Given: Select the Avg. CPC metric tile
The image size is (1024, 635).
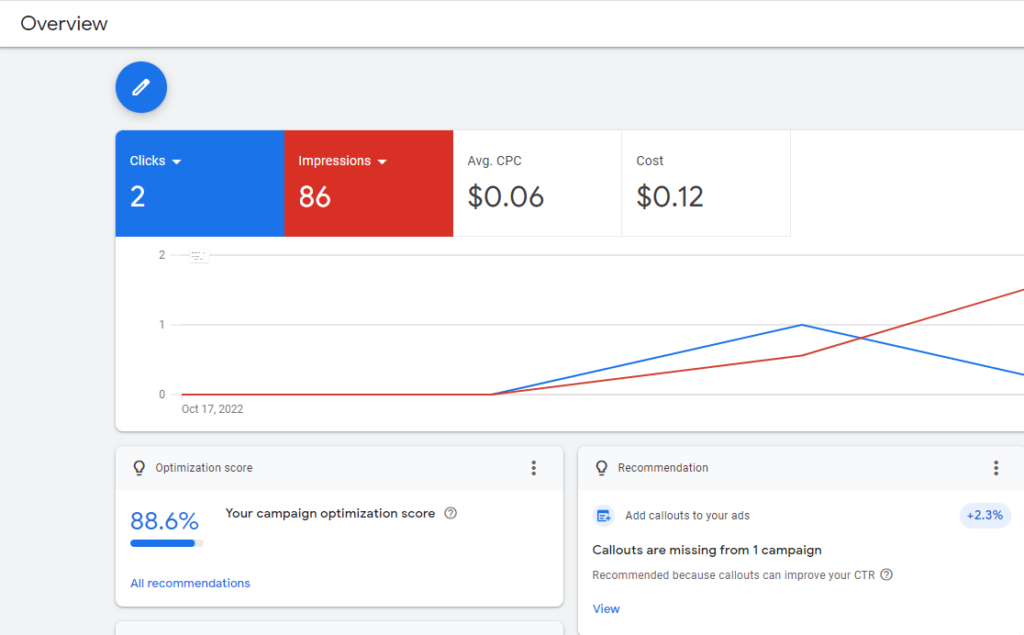Looking at the screenshot, I should click(x=537, y=183).
